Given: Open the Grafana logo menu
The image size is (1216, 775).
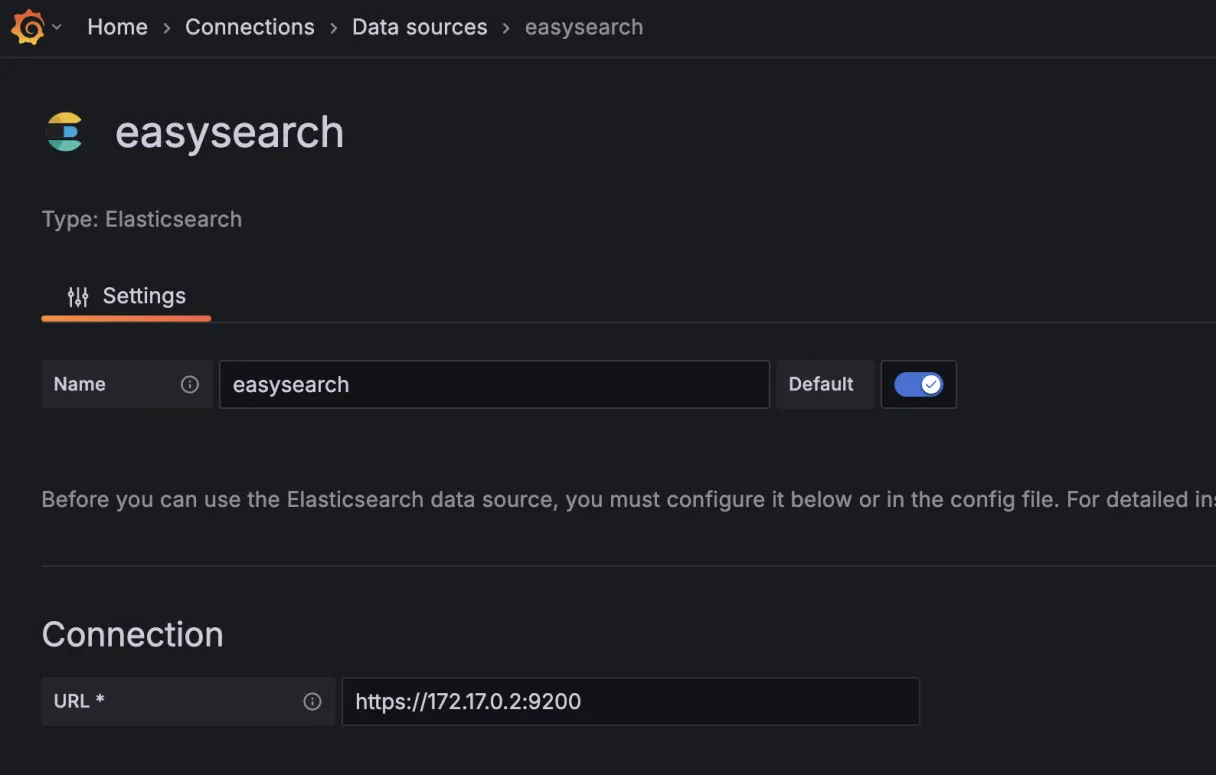Looking at the screenshot, I should 28,27.
